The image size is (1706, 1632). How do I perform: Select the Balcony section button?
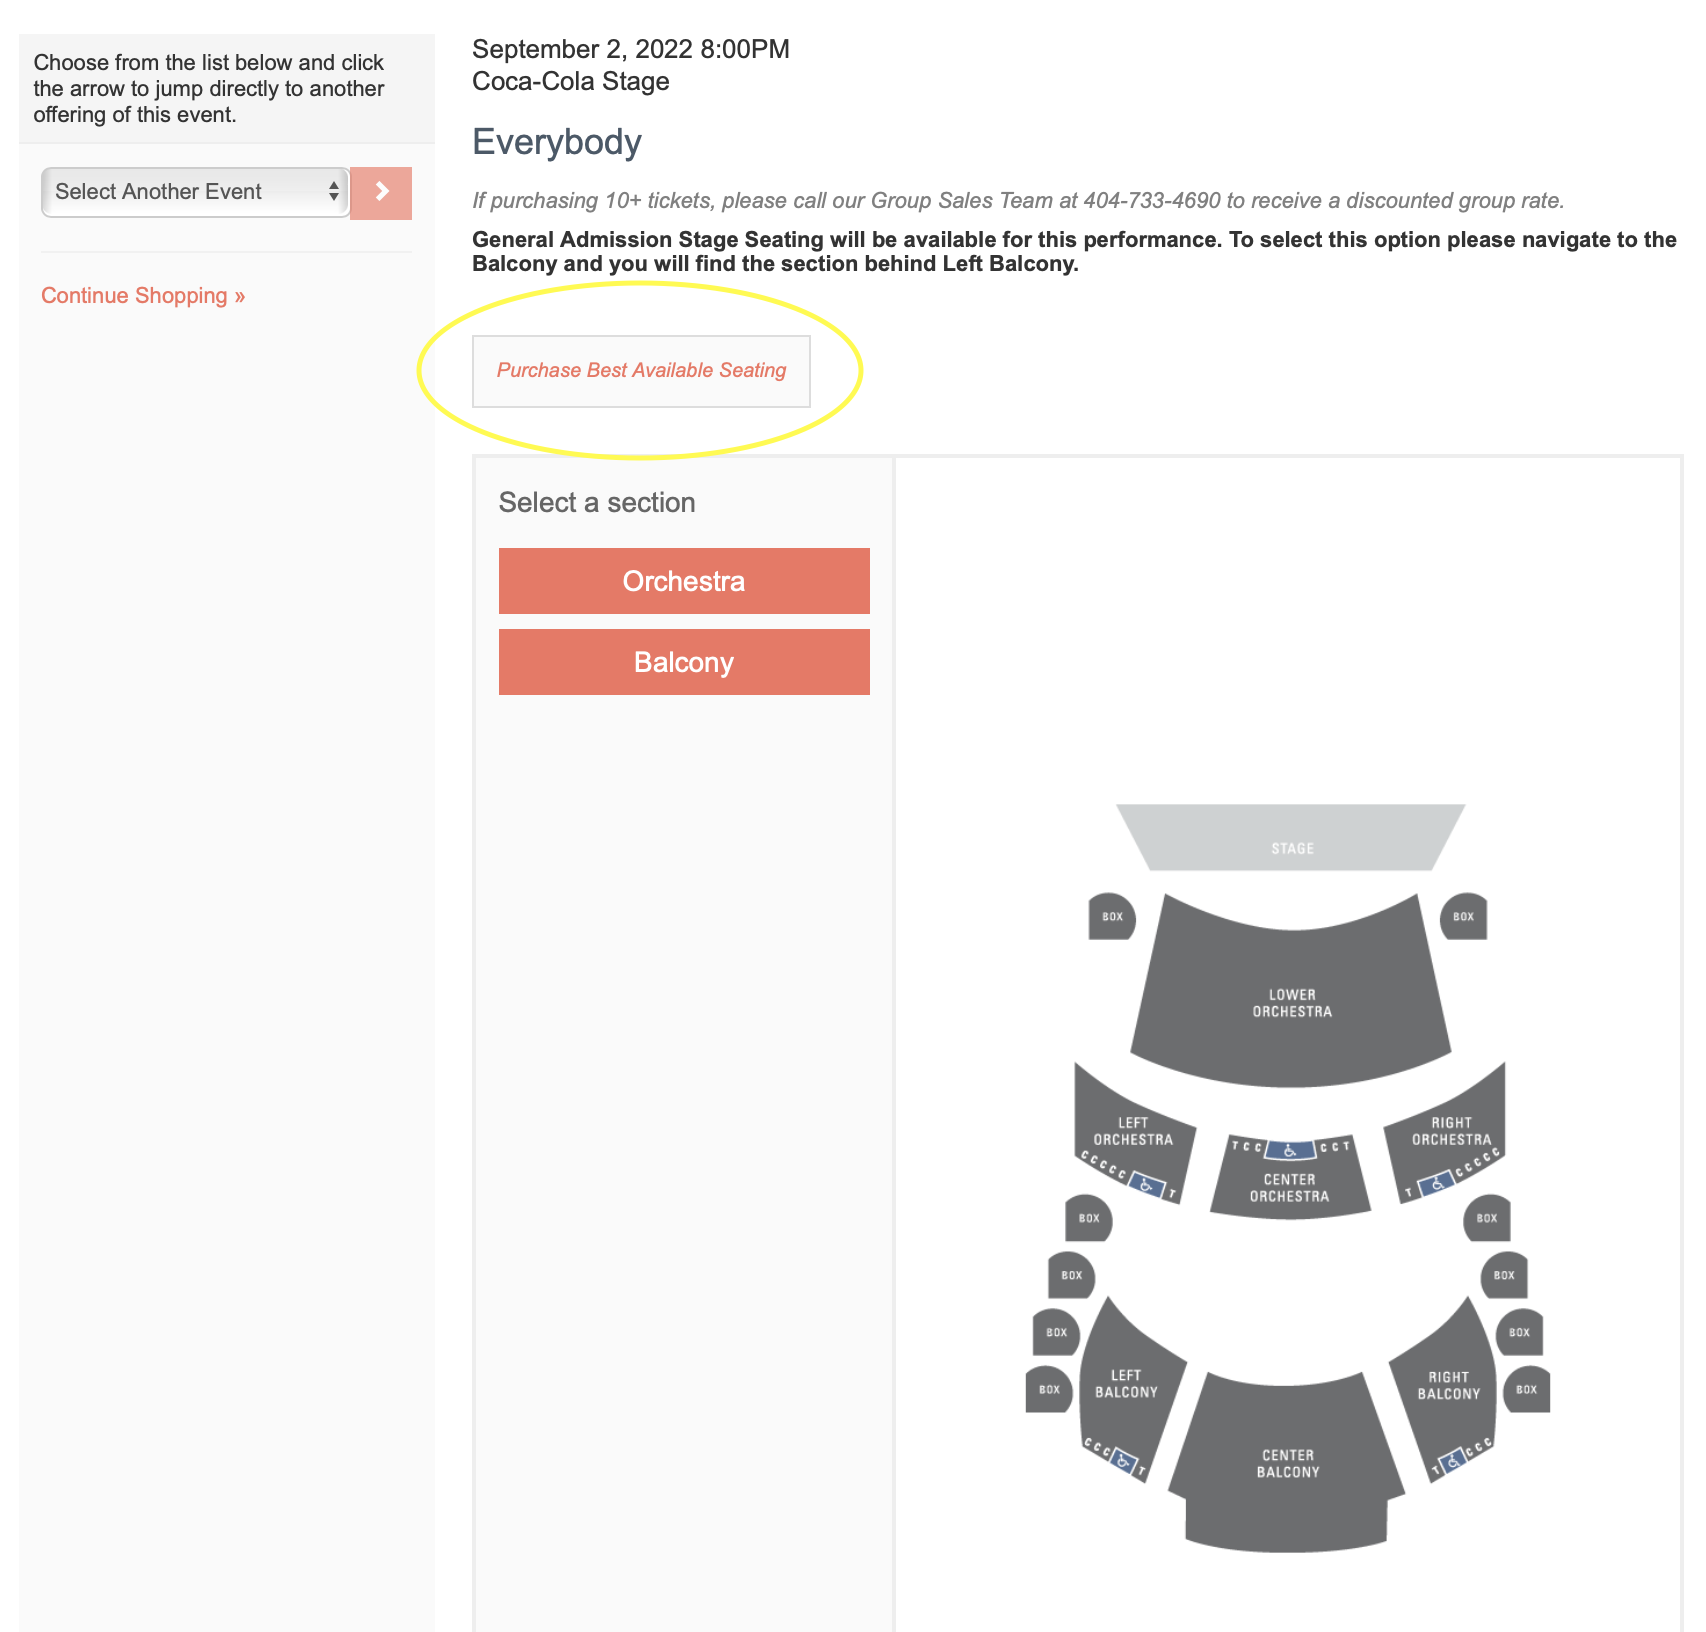tap(684, 662)
